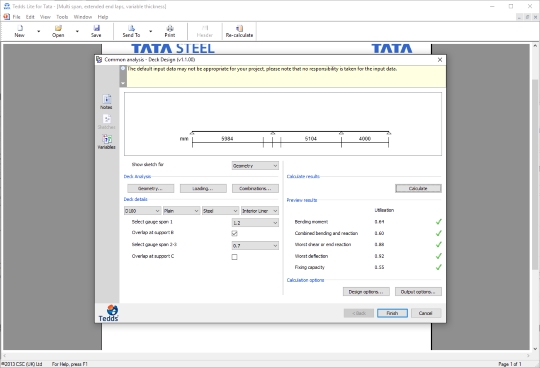Screen dimensions: 540x368
Task: Click the scroll-down arrow of document scrollbar
Action: tap(535, 349)
